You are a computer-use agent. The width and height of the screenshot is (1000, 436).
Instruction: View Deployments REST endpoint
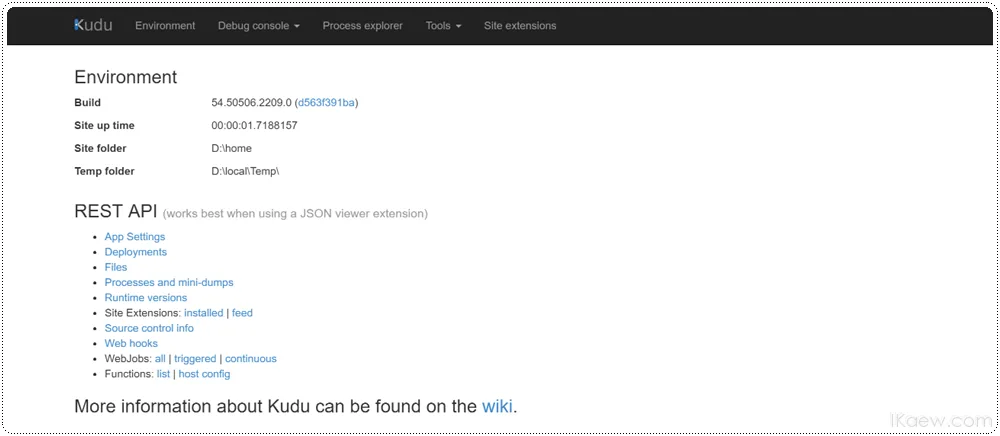136,252
